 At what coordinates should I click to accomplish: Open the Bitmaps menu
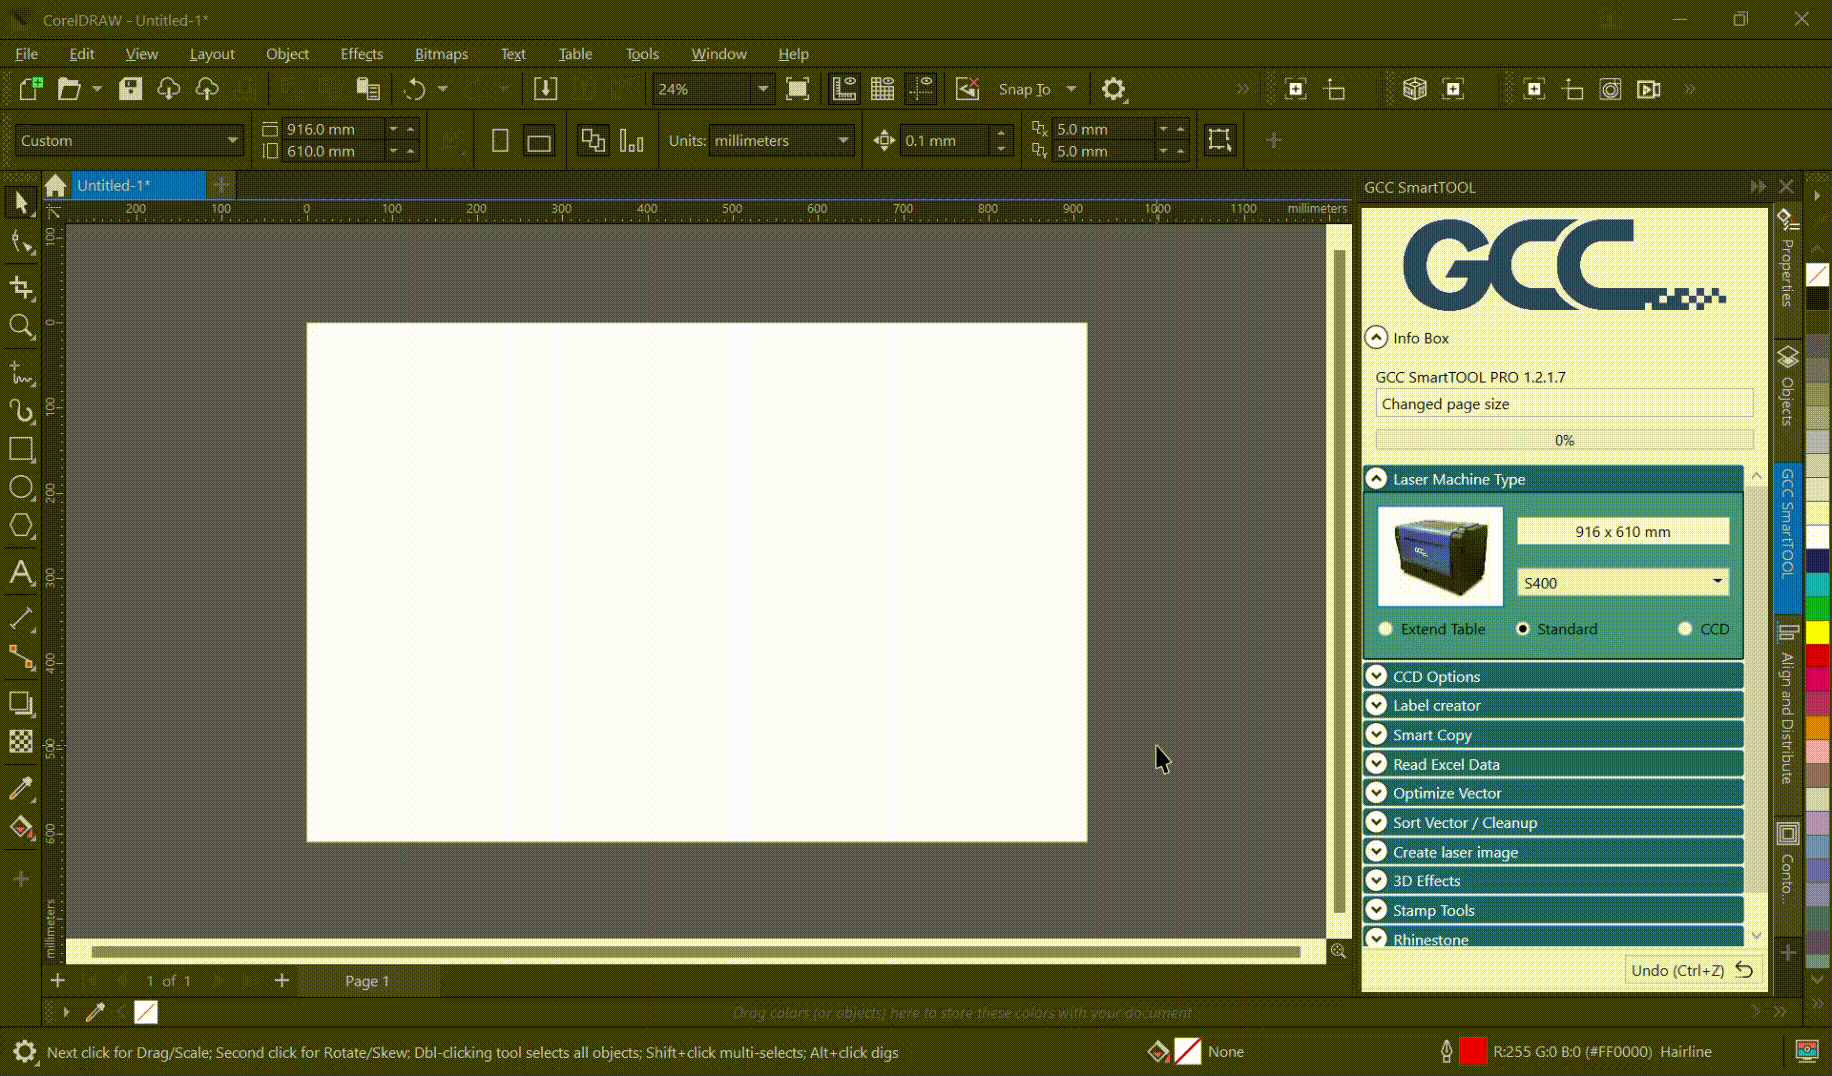click(x=441, y=54)
